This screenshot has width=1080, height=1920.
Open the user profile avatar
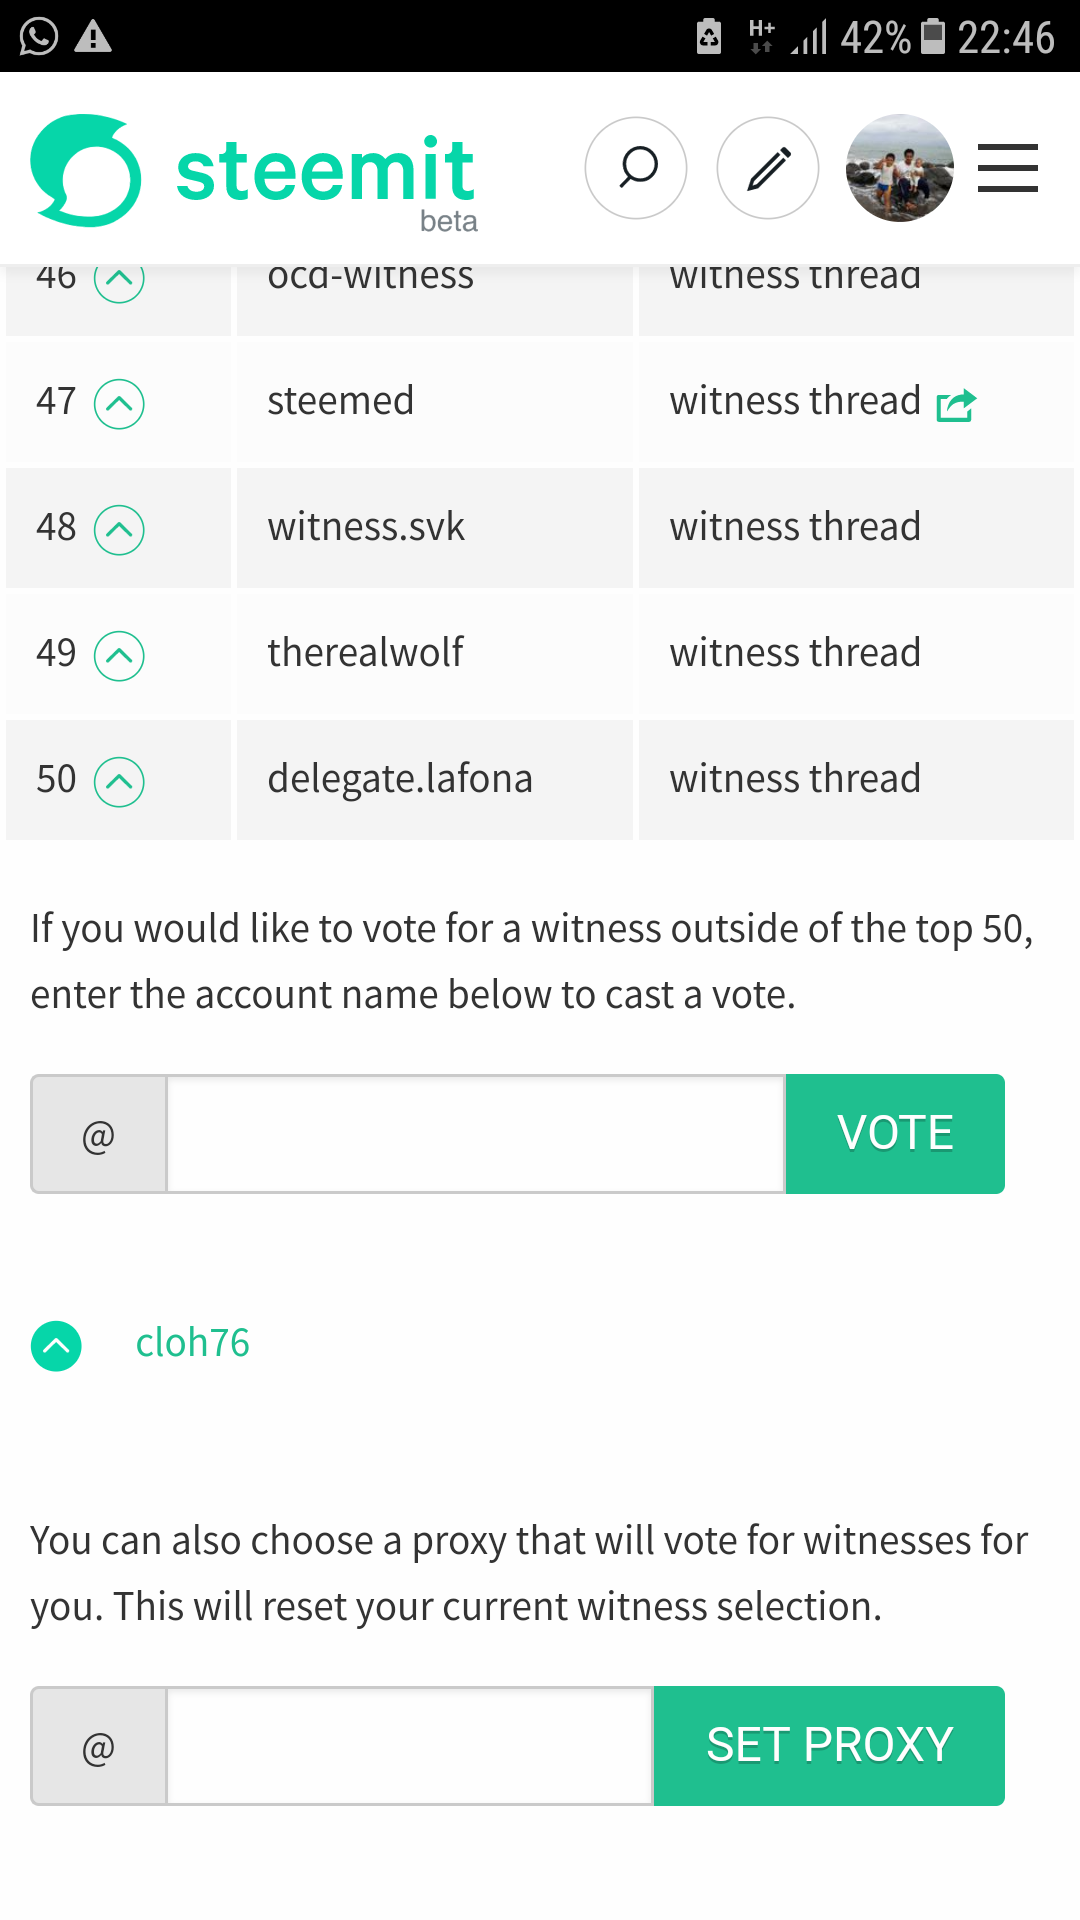point(900,168)
